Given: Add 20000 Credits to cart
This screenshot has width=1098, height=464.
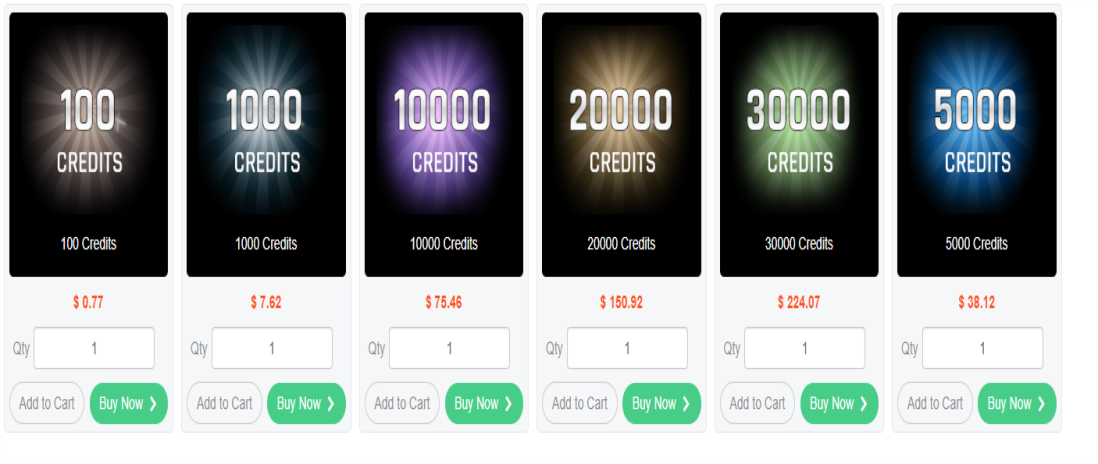Looking at the screenshot, I should pyautogui.click(x=580, y=403).
